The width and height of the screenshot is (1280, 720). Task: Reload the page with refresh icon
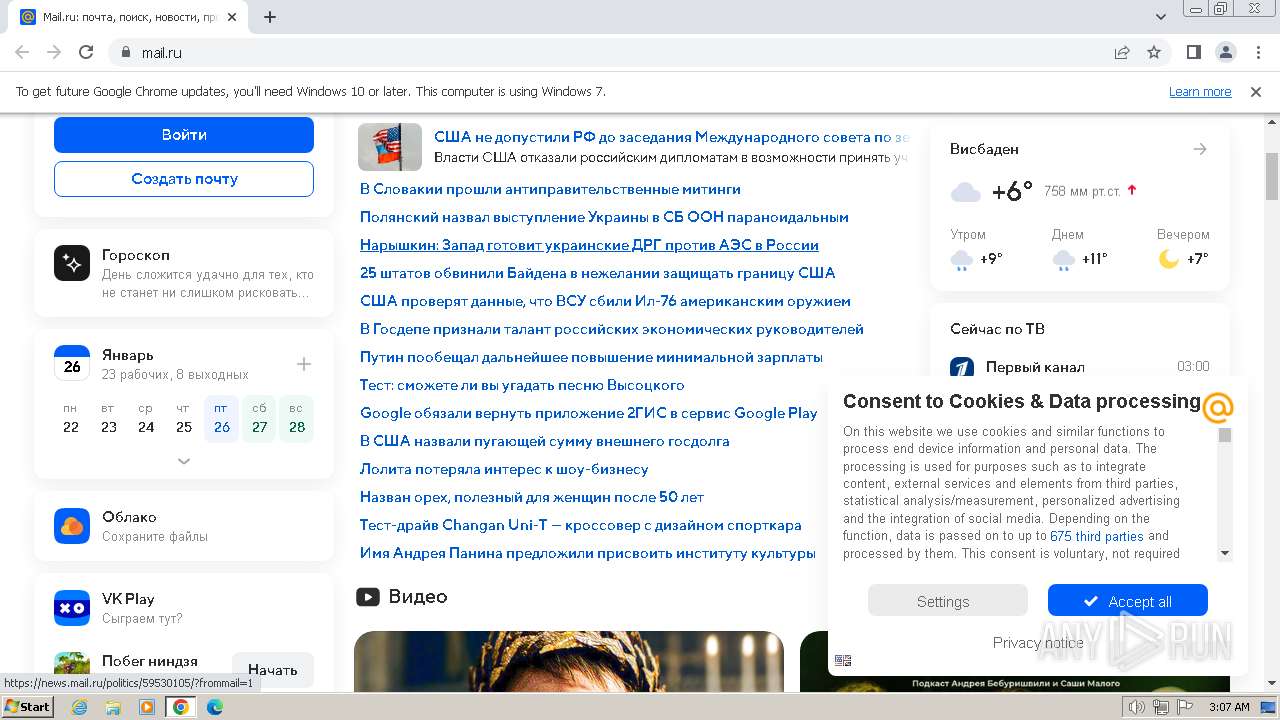86,52
